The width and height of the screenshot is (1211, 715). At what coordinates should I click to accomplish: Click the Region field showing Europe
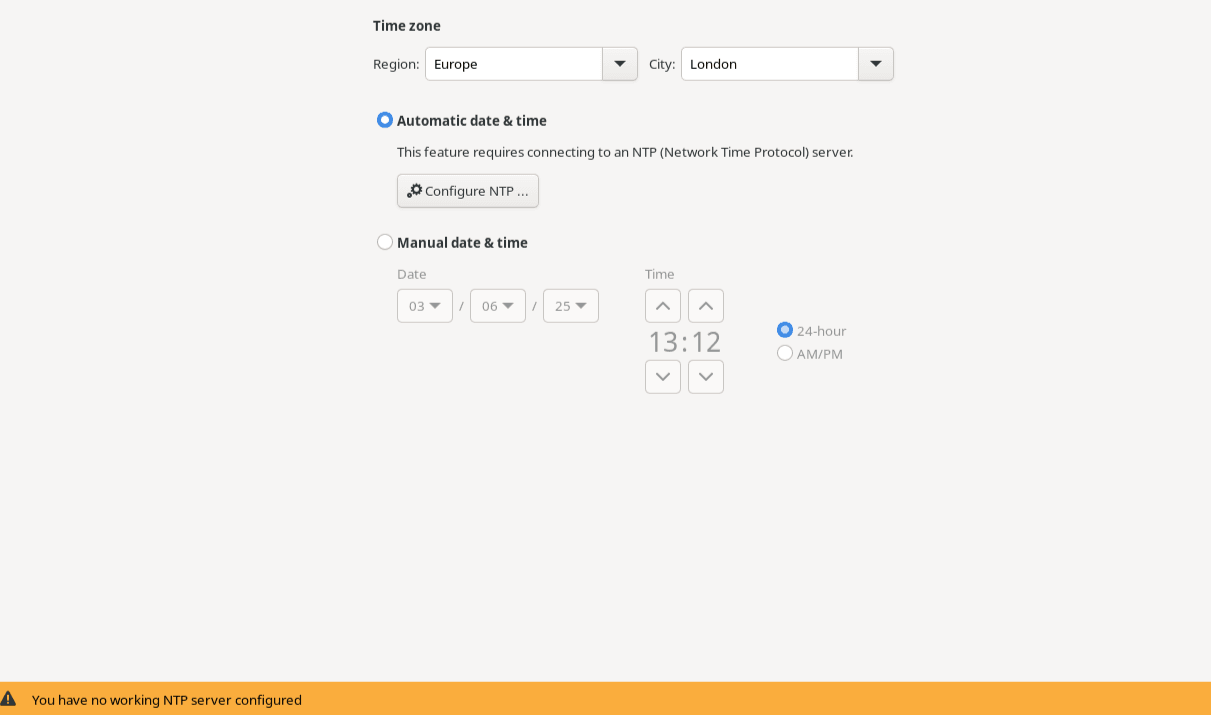[514, 64]
